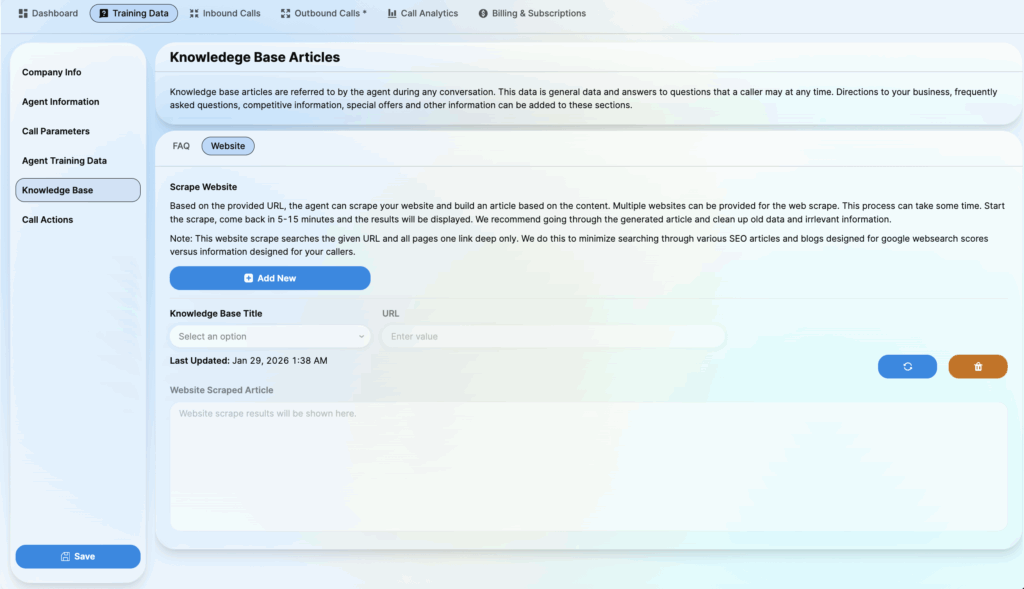Switch to the FAQ tab

pos(181,146)
